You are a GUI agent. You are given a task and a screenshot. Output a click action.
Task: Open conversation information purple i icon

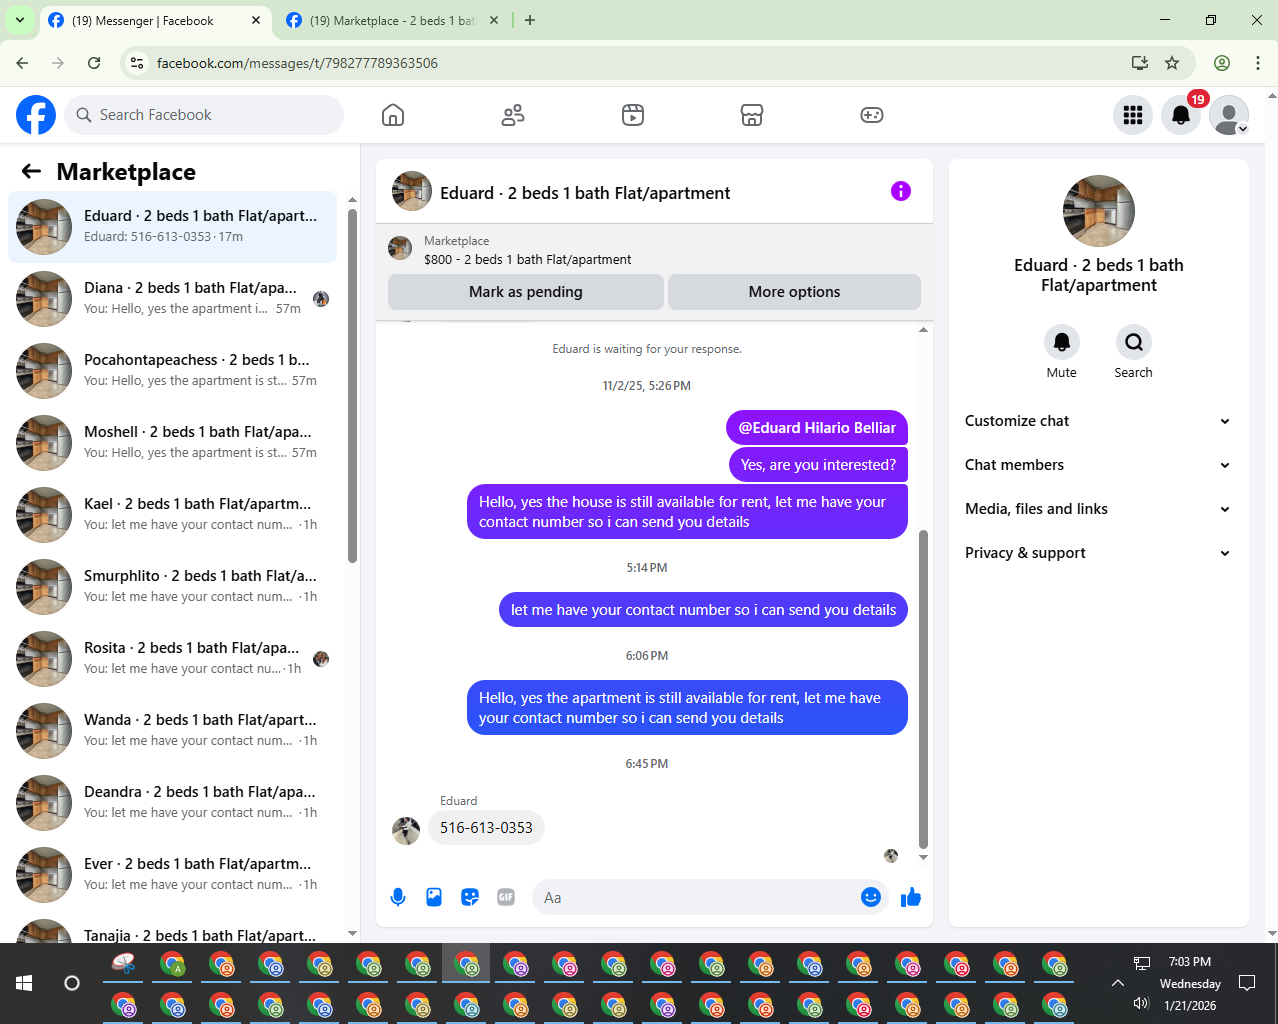(901, 191)
